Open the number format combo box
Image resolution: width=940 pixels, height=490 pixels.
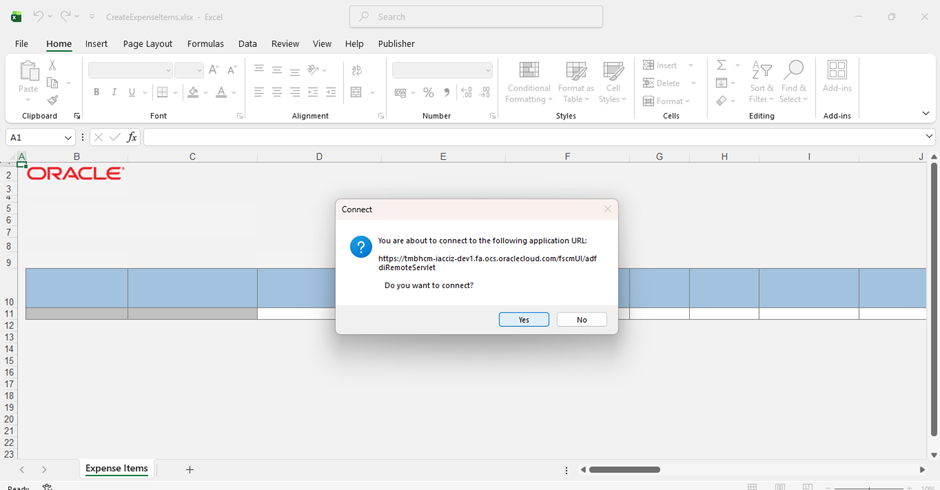click(x=442, y=70)
